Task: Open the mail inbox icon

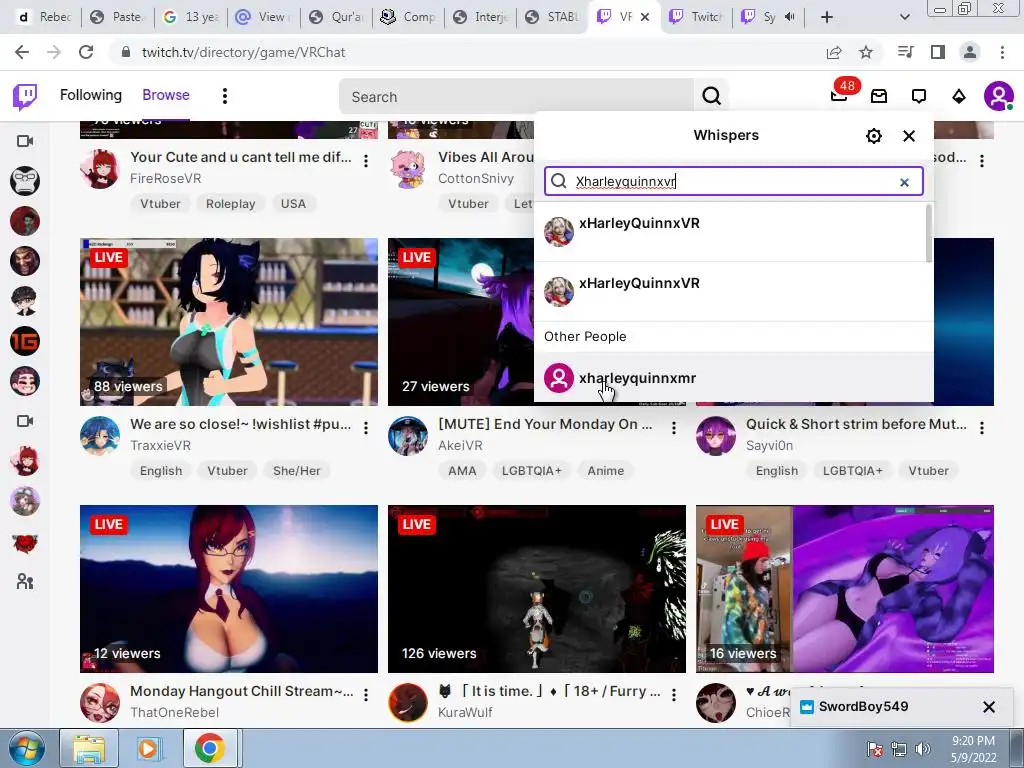Action: coord(879,97)
